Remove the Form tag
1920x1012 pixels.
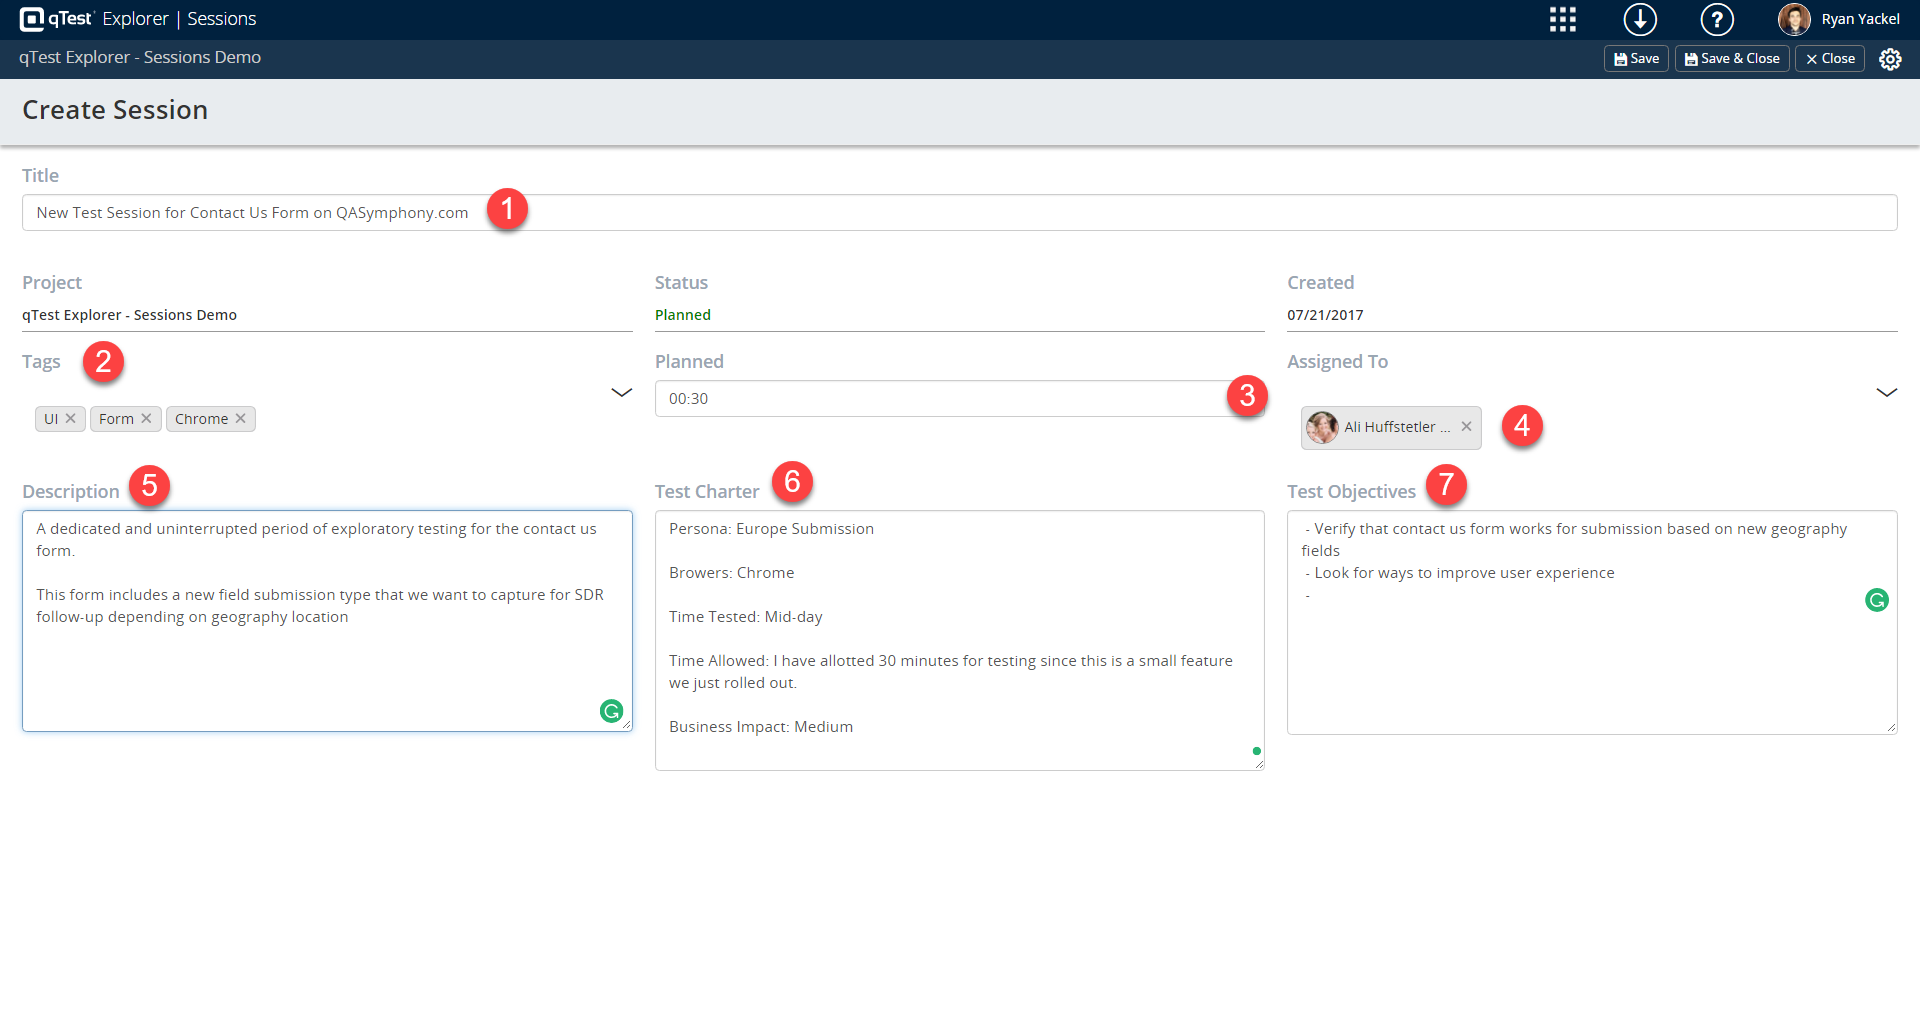147,419
